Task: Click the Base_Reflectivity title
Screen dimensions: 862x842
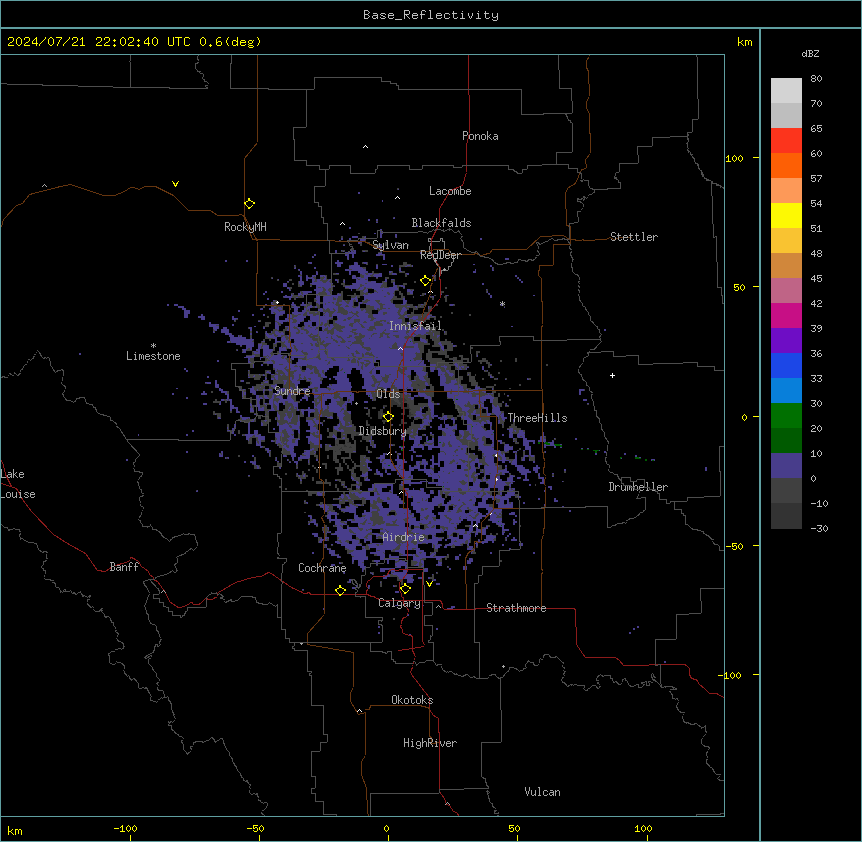Action: pos(431,15)
